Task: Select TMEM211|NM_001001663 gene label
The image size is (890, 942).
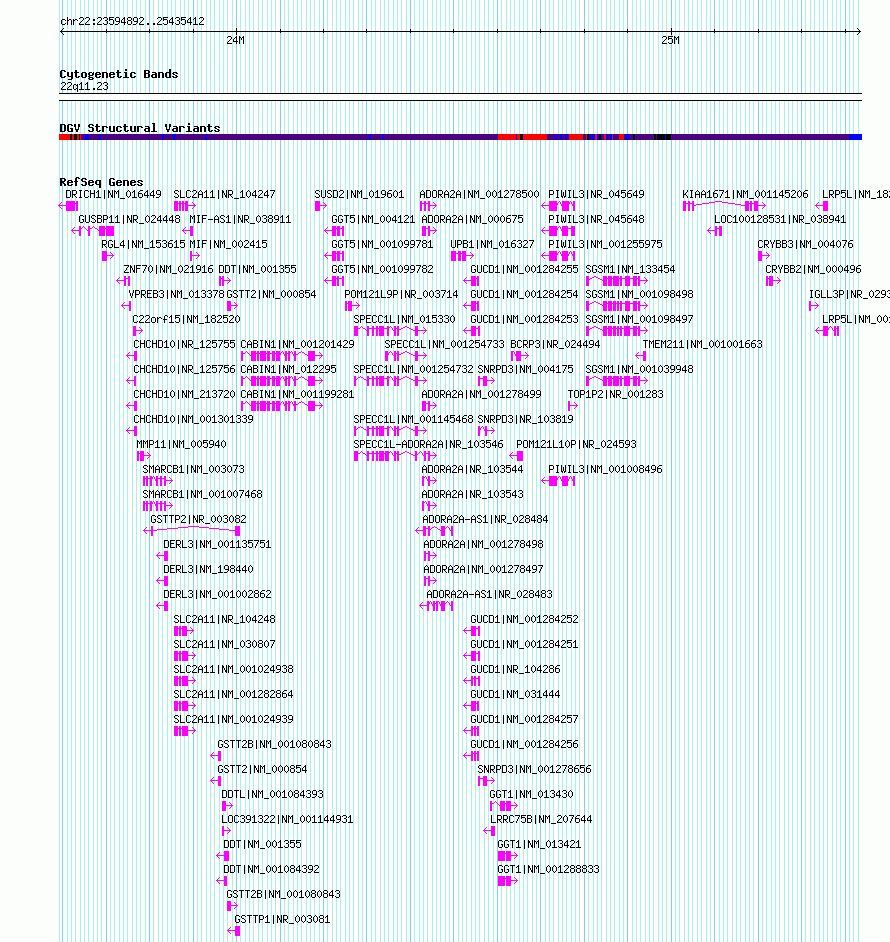Action: point(702,345)
